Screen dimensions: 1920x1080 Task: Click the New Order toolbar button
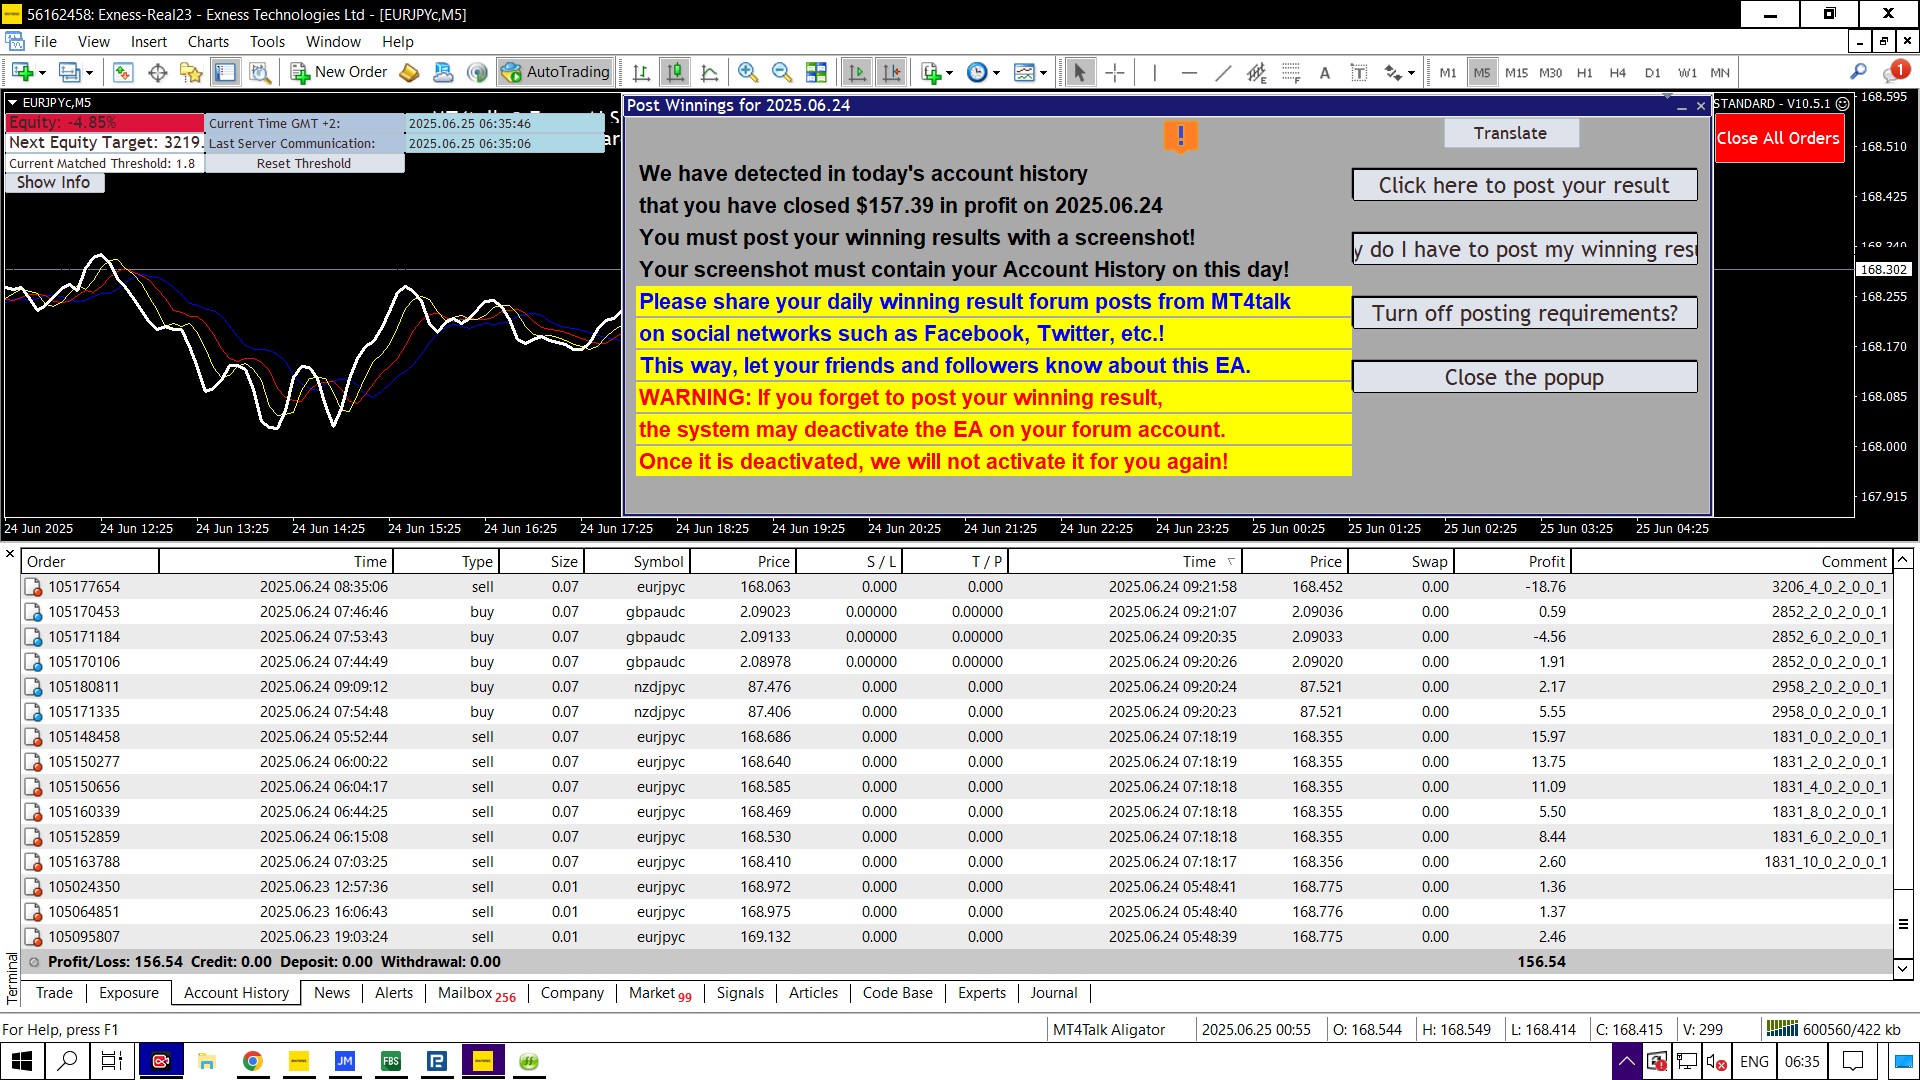click(339, 72)
